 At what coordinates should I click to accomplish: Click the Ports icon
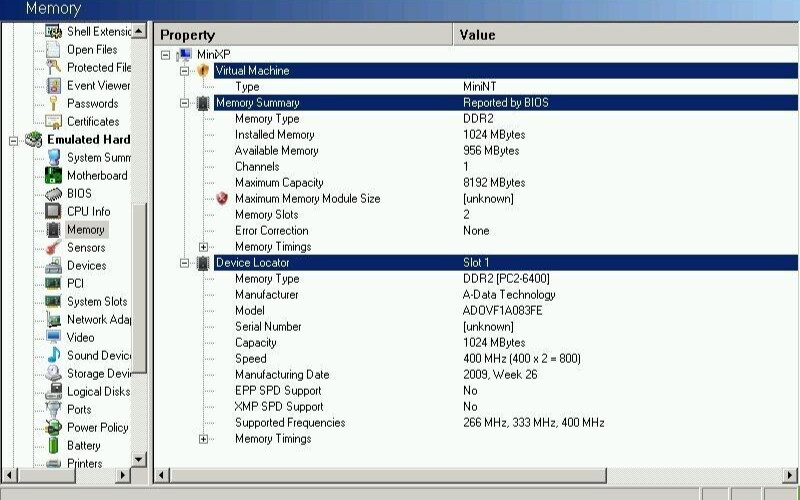(54, 409)
